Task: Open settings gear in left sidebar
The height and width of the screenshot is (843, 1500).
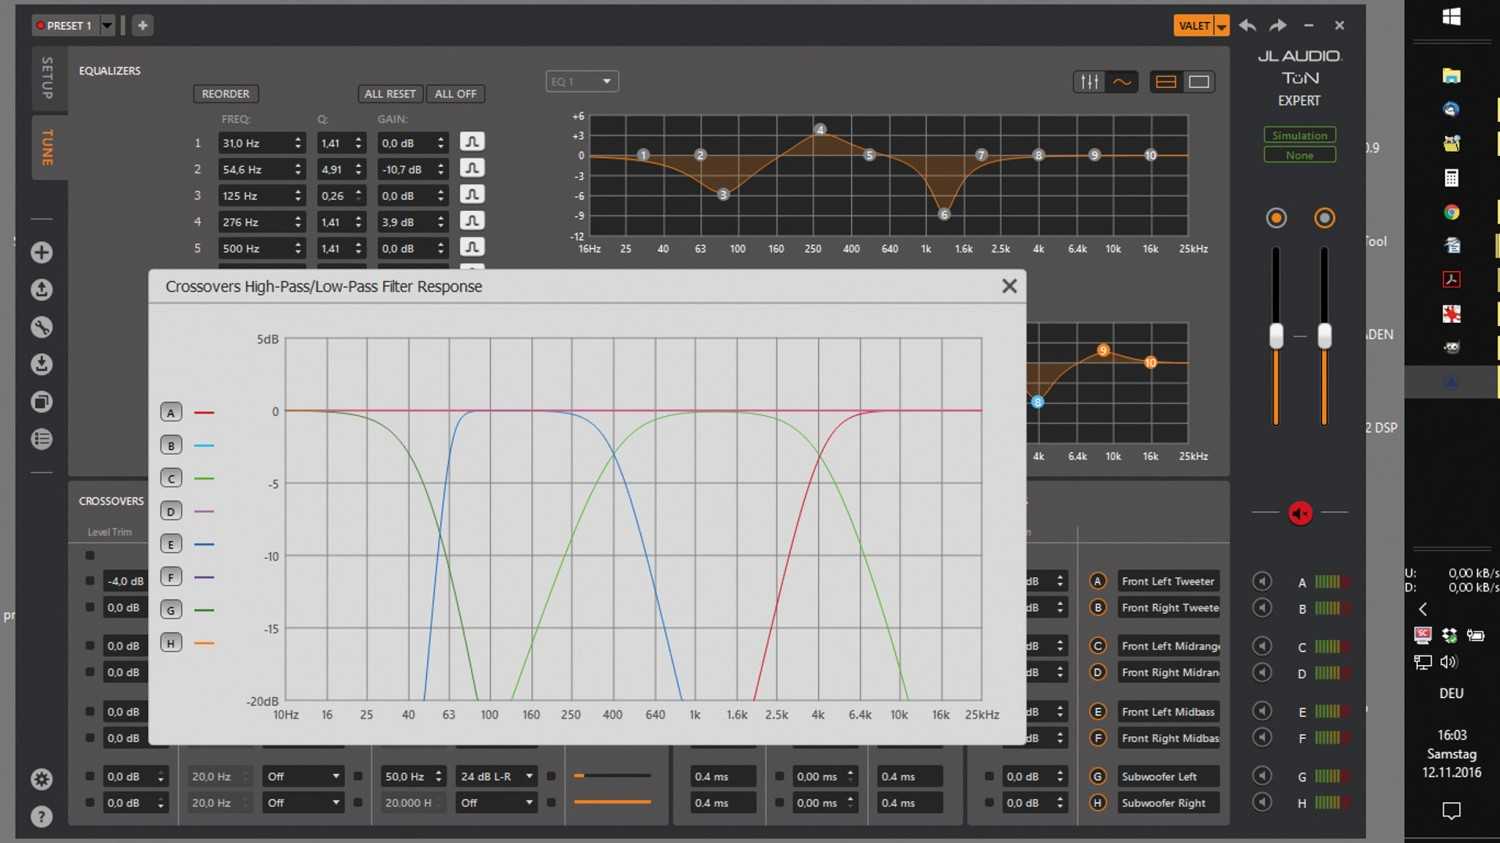Action: 41,779
